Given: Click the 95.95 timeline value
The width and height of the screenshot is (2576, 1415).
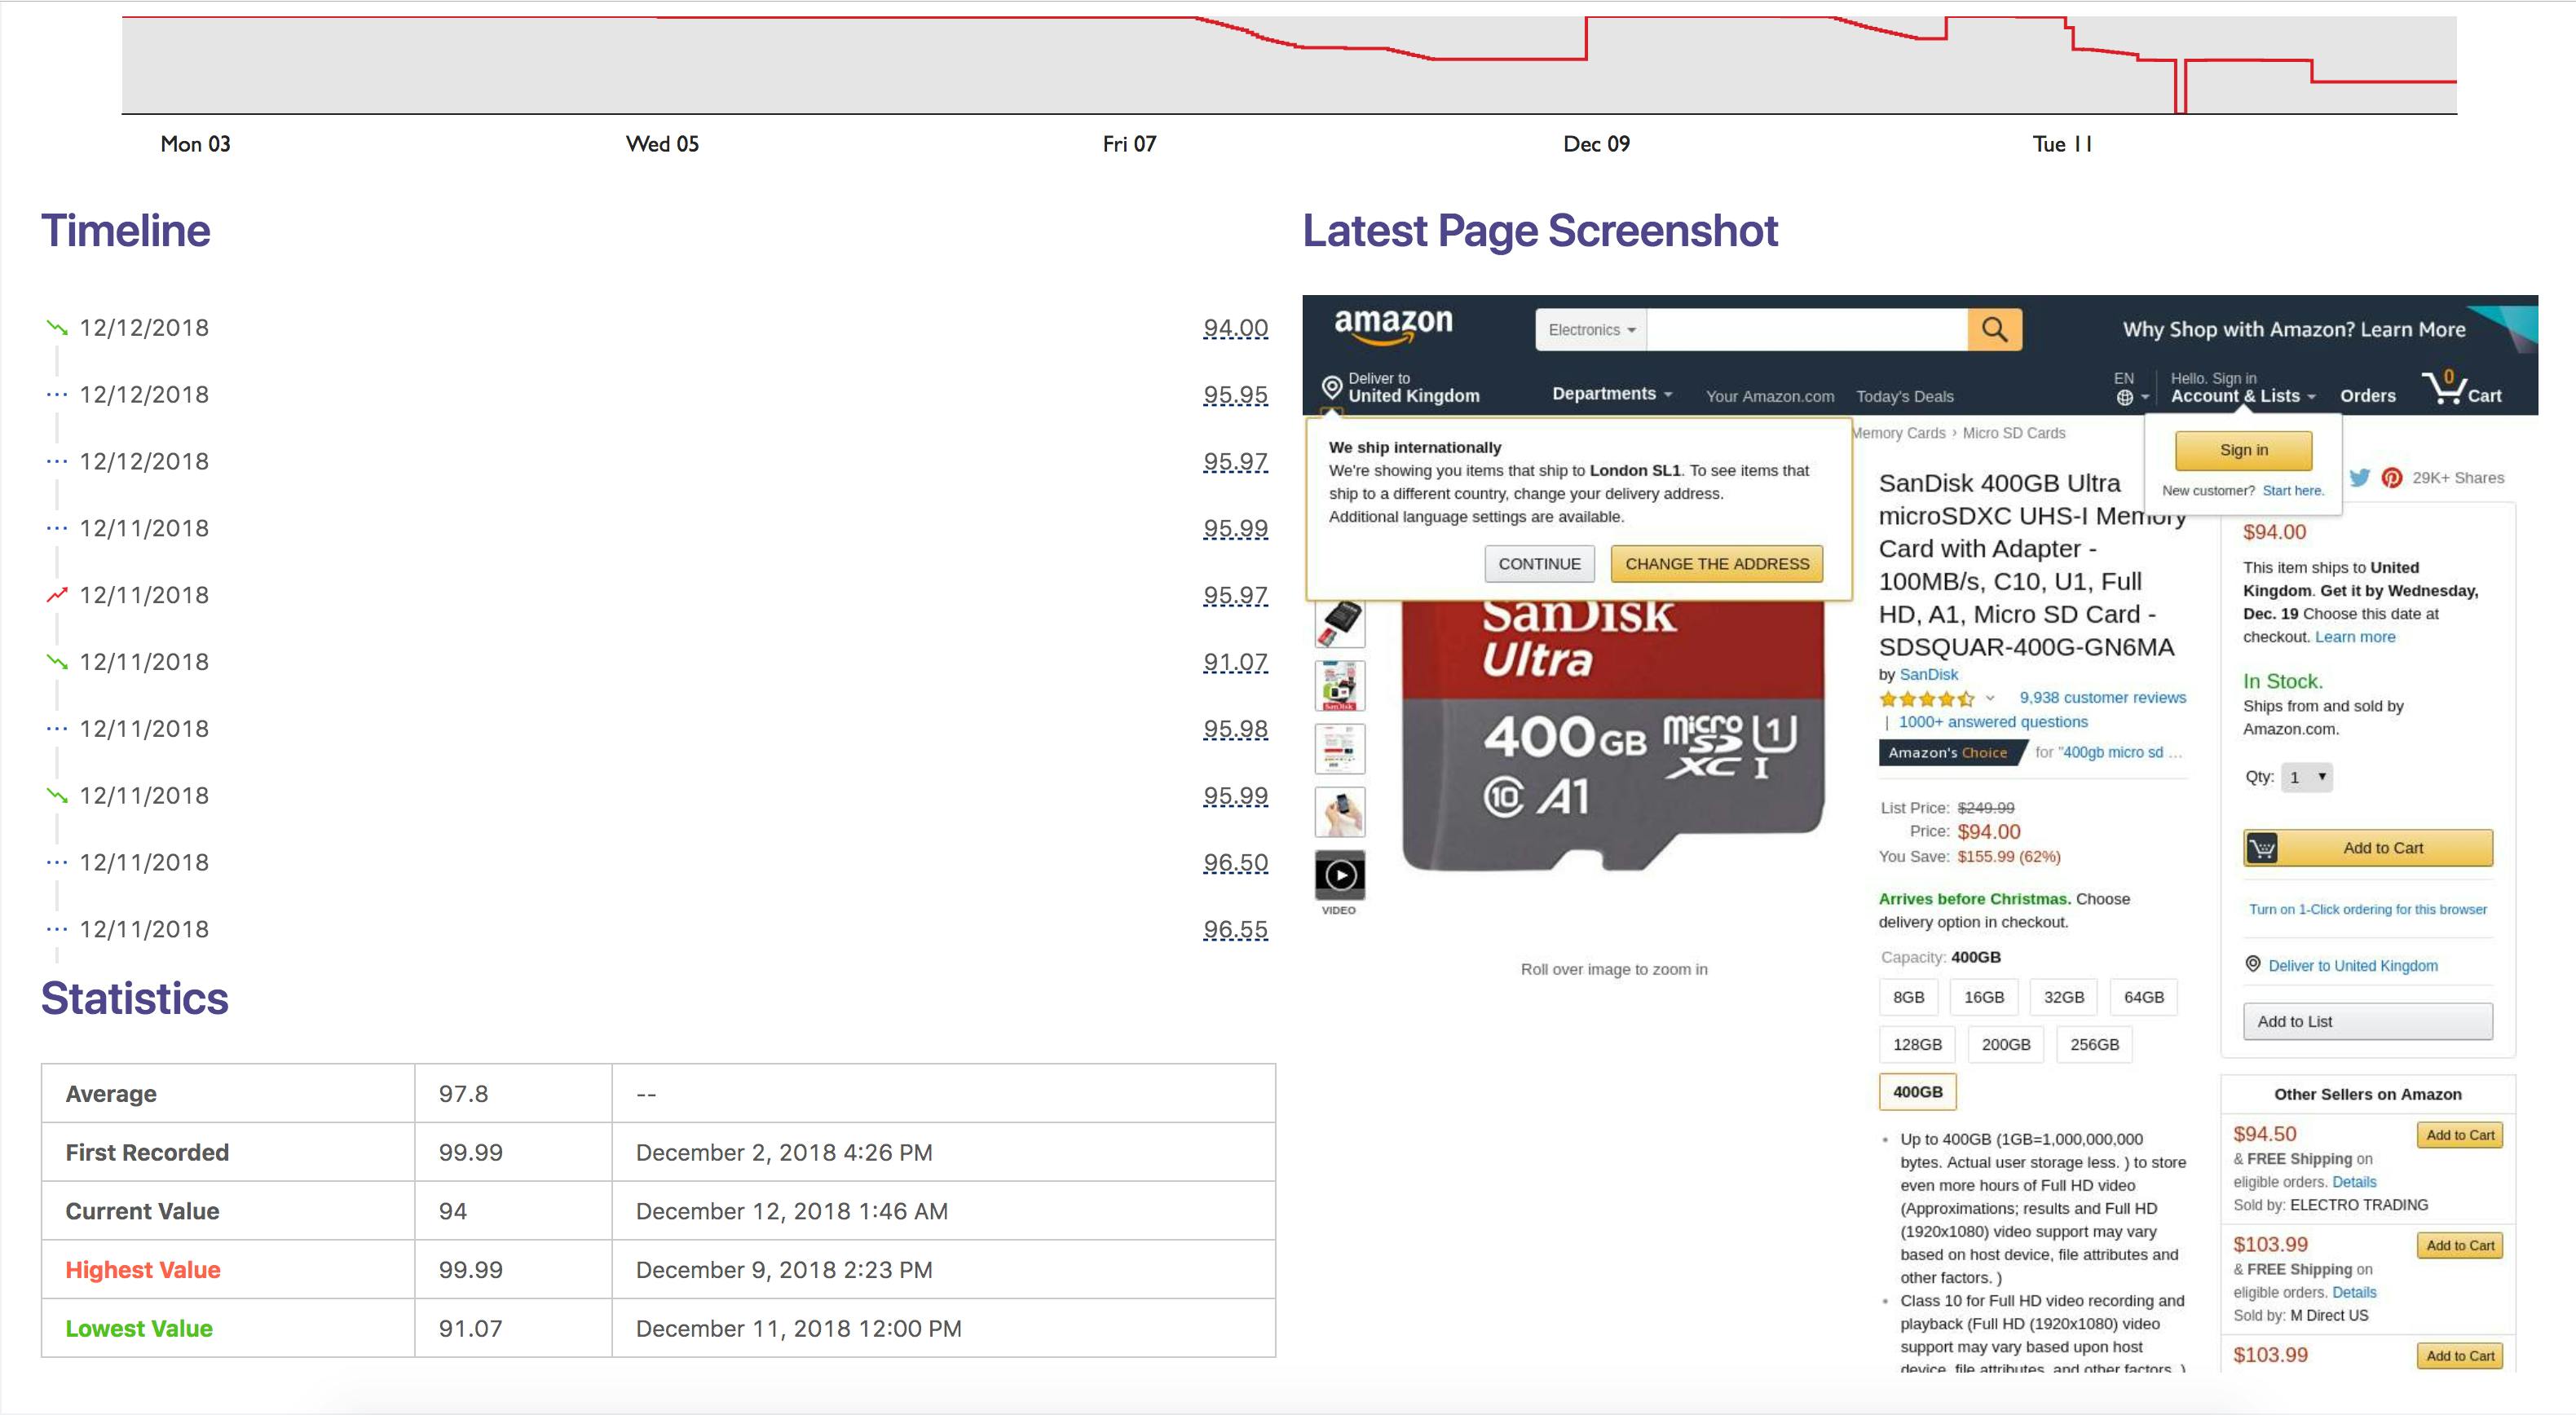Looking at the screenshot, I should point(1235,395).
